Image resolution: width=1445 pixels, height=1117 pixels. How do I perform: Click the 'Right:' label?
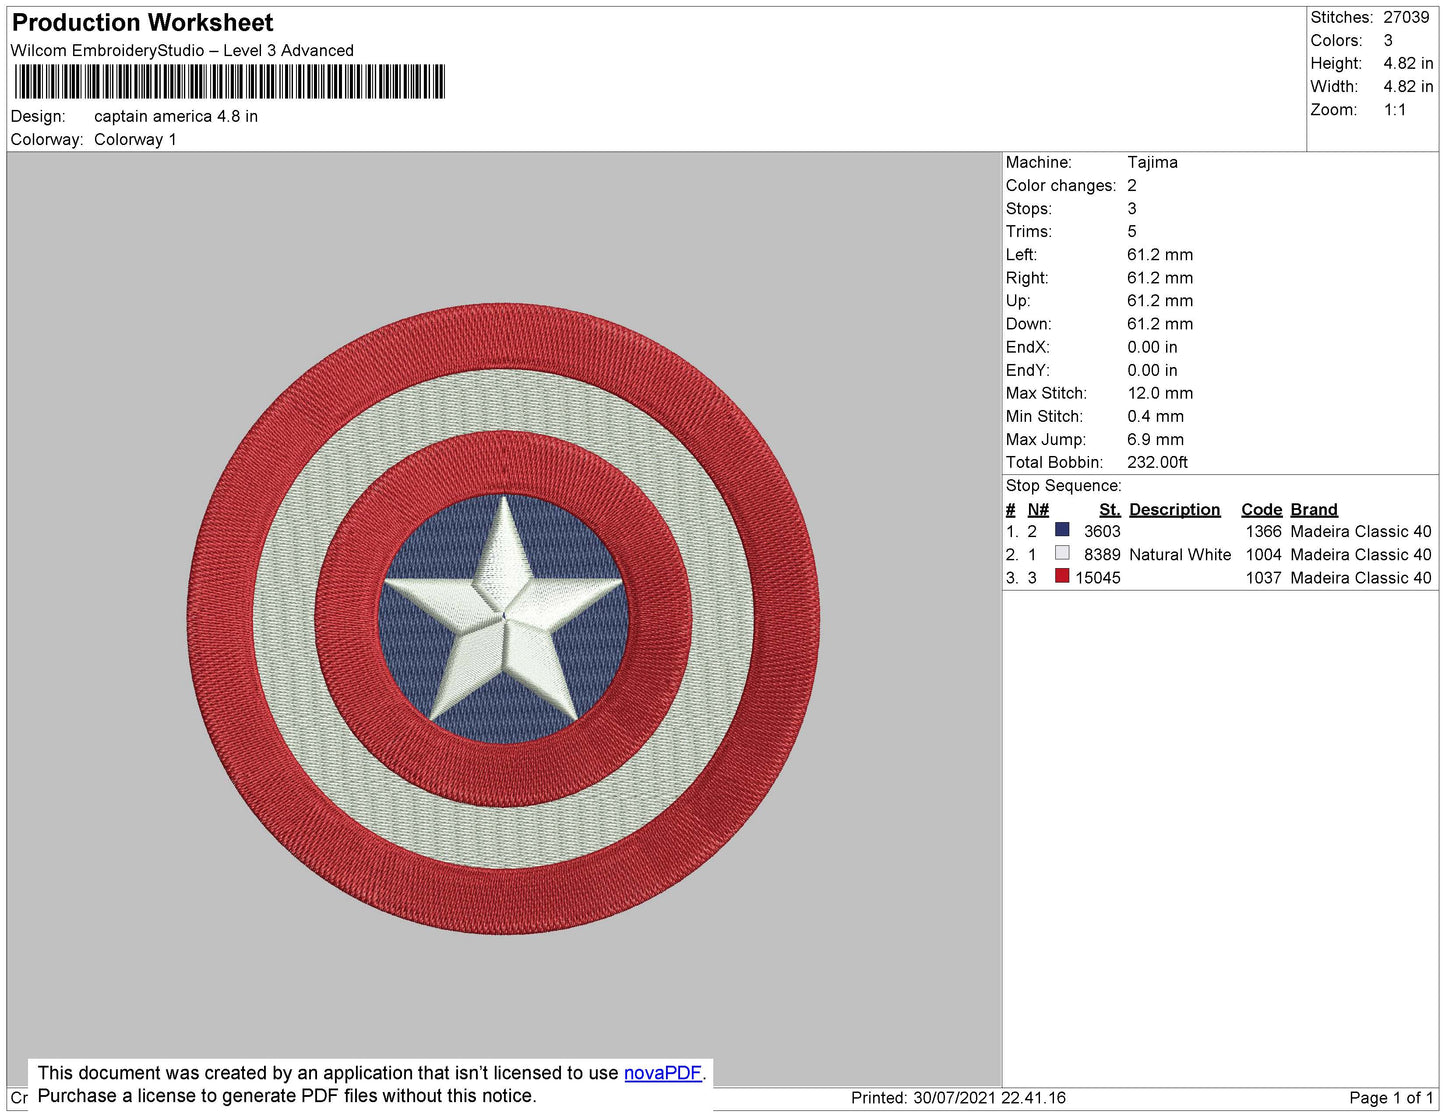pos(1027,278)
